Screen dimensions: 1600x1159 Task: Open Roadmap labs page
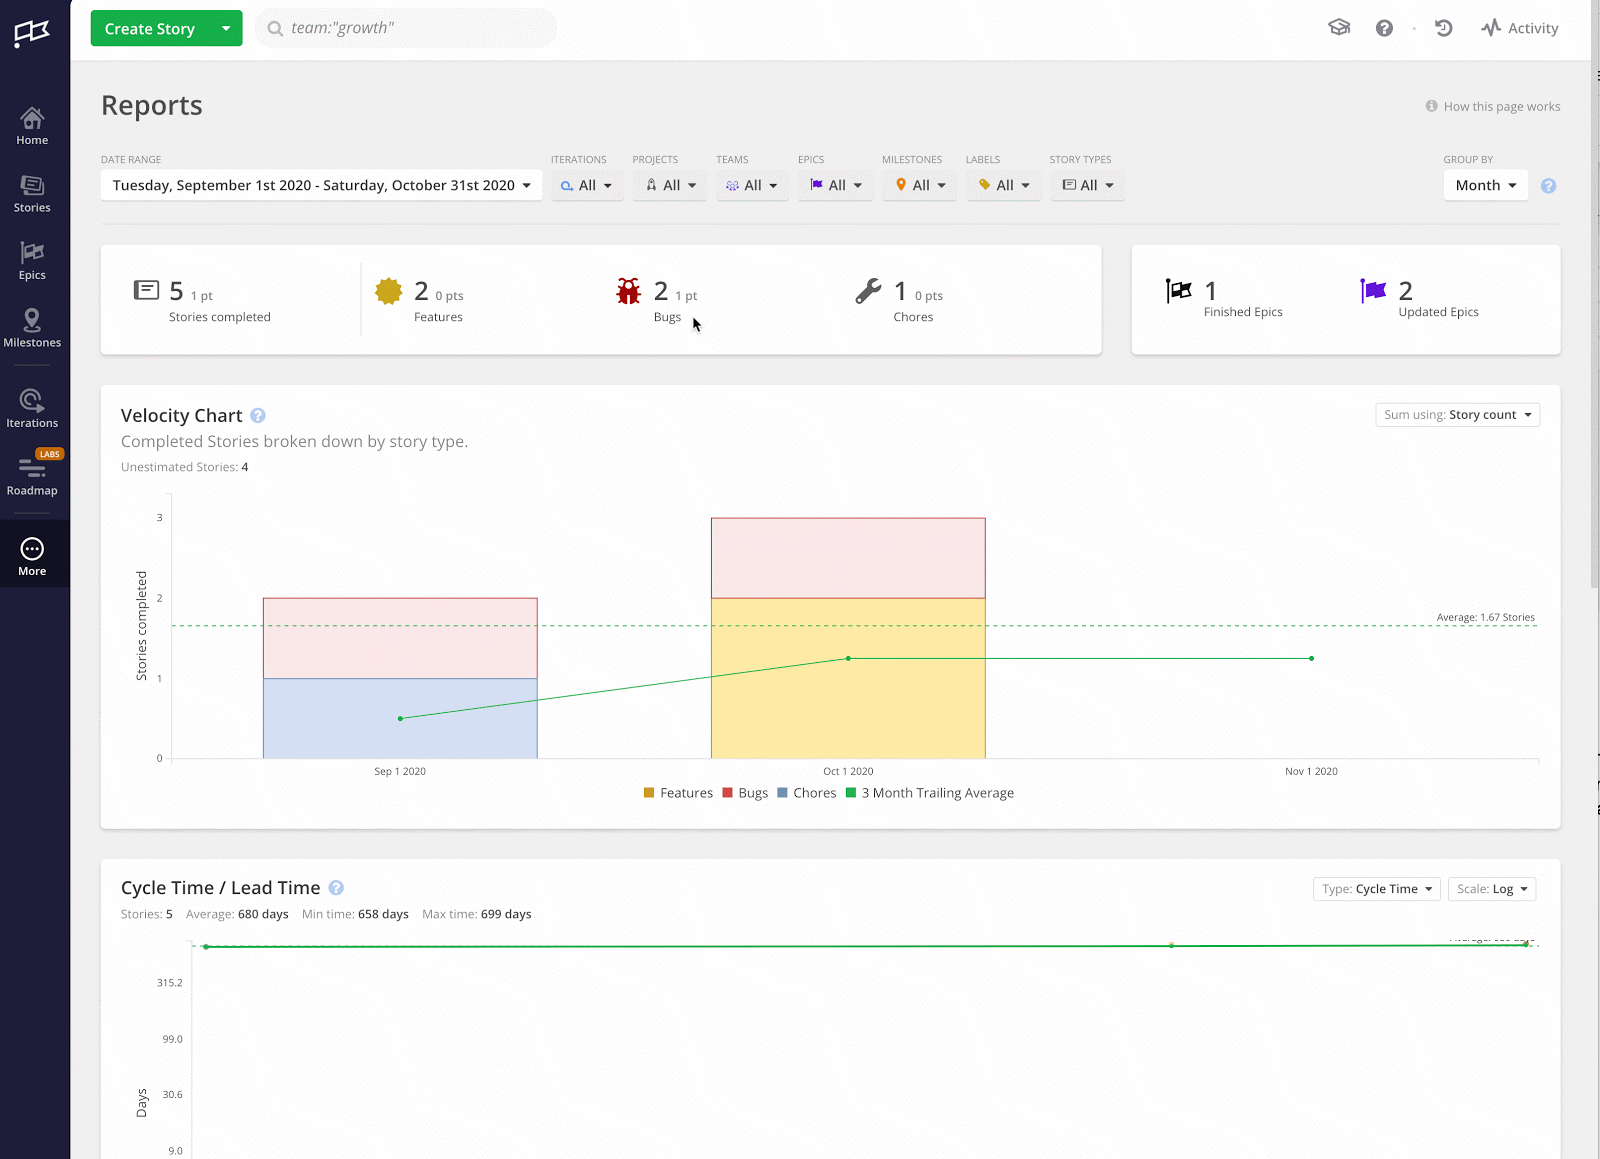pyautogui.click(x=32, y=475)
